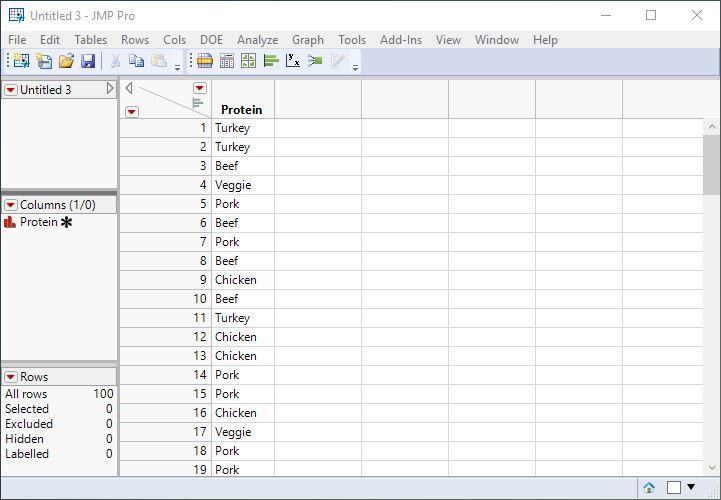Image resolution: width=721 pixels, height=500 pixels.
Task: Open the Rows menu
Action: tap(135, 40)
